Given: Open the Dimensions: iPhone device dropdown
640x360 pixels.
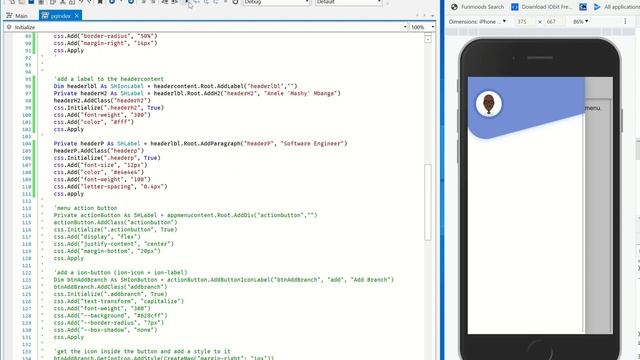Looking at the screenshot, I should 477,22.
